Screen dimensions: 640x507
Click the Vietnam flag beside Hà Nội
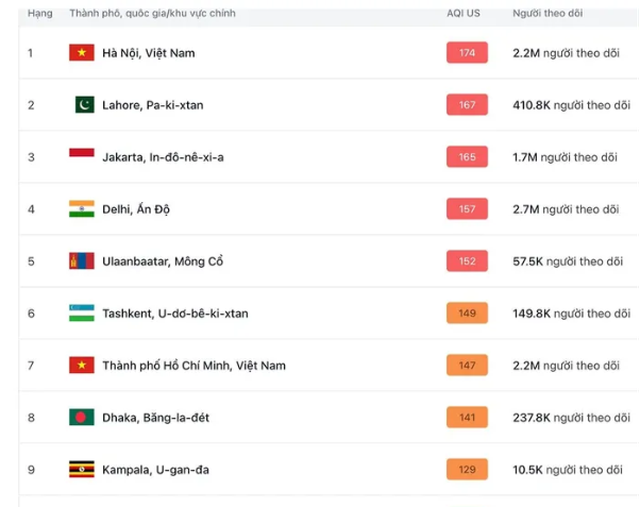(82, 53)
